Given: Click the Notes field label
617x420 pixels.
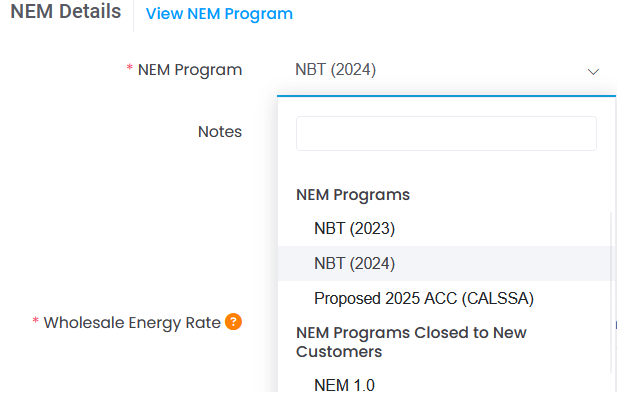Looking at the screenshot, I should pyautogui.click(x=220, y=132).
